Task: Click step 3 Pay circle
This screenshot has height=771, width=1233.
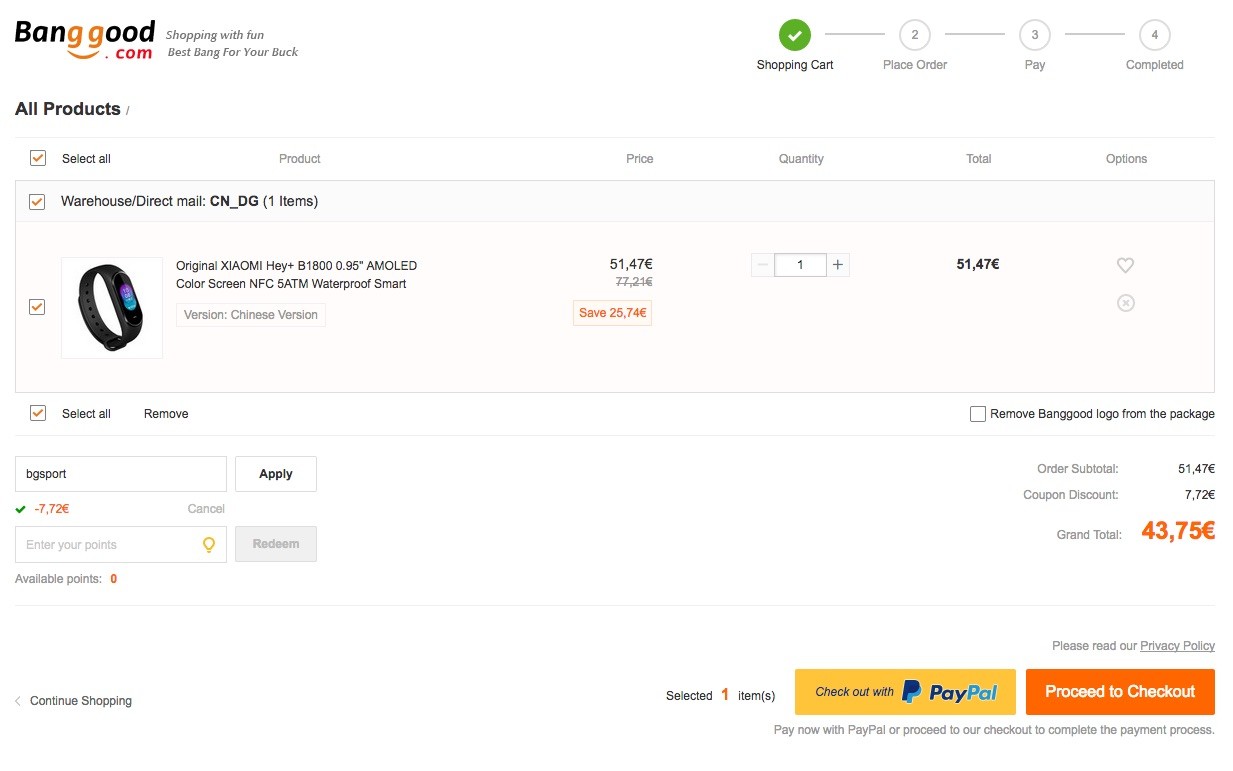Action: (1034, 35)
